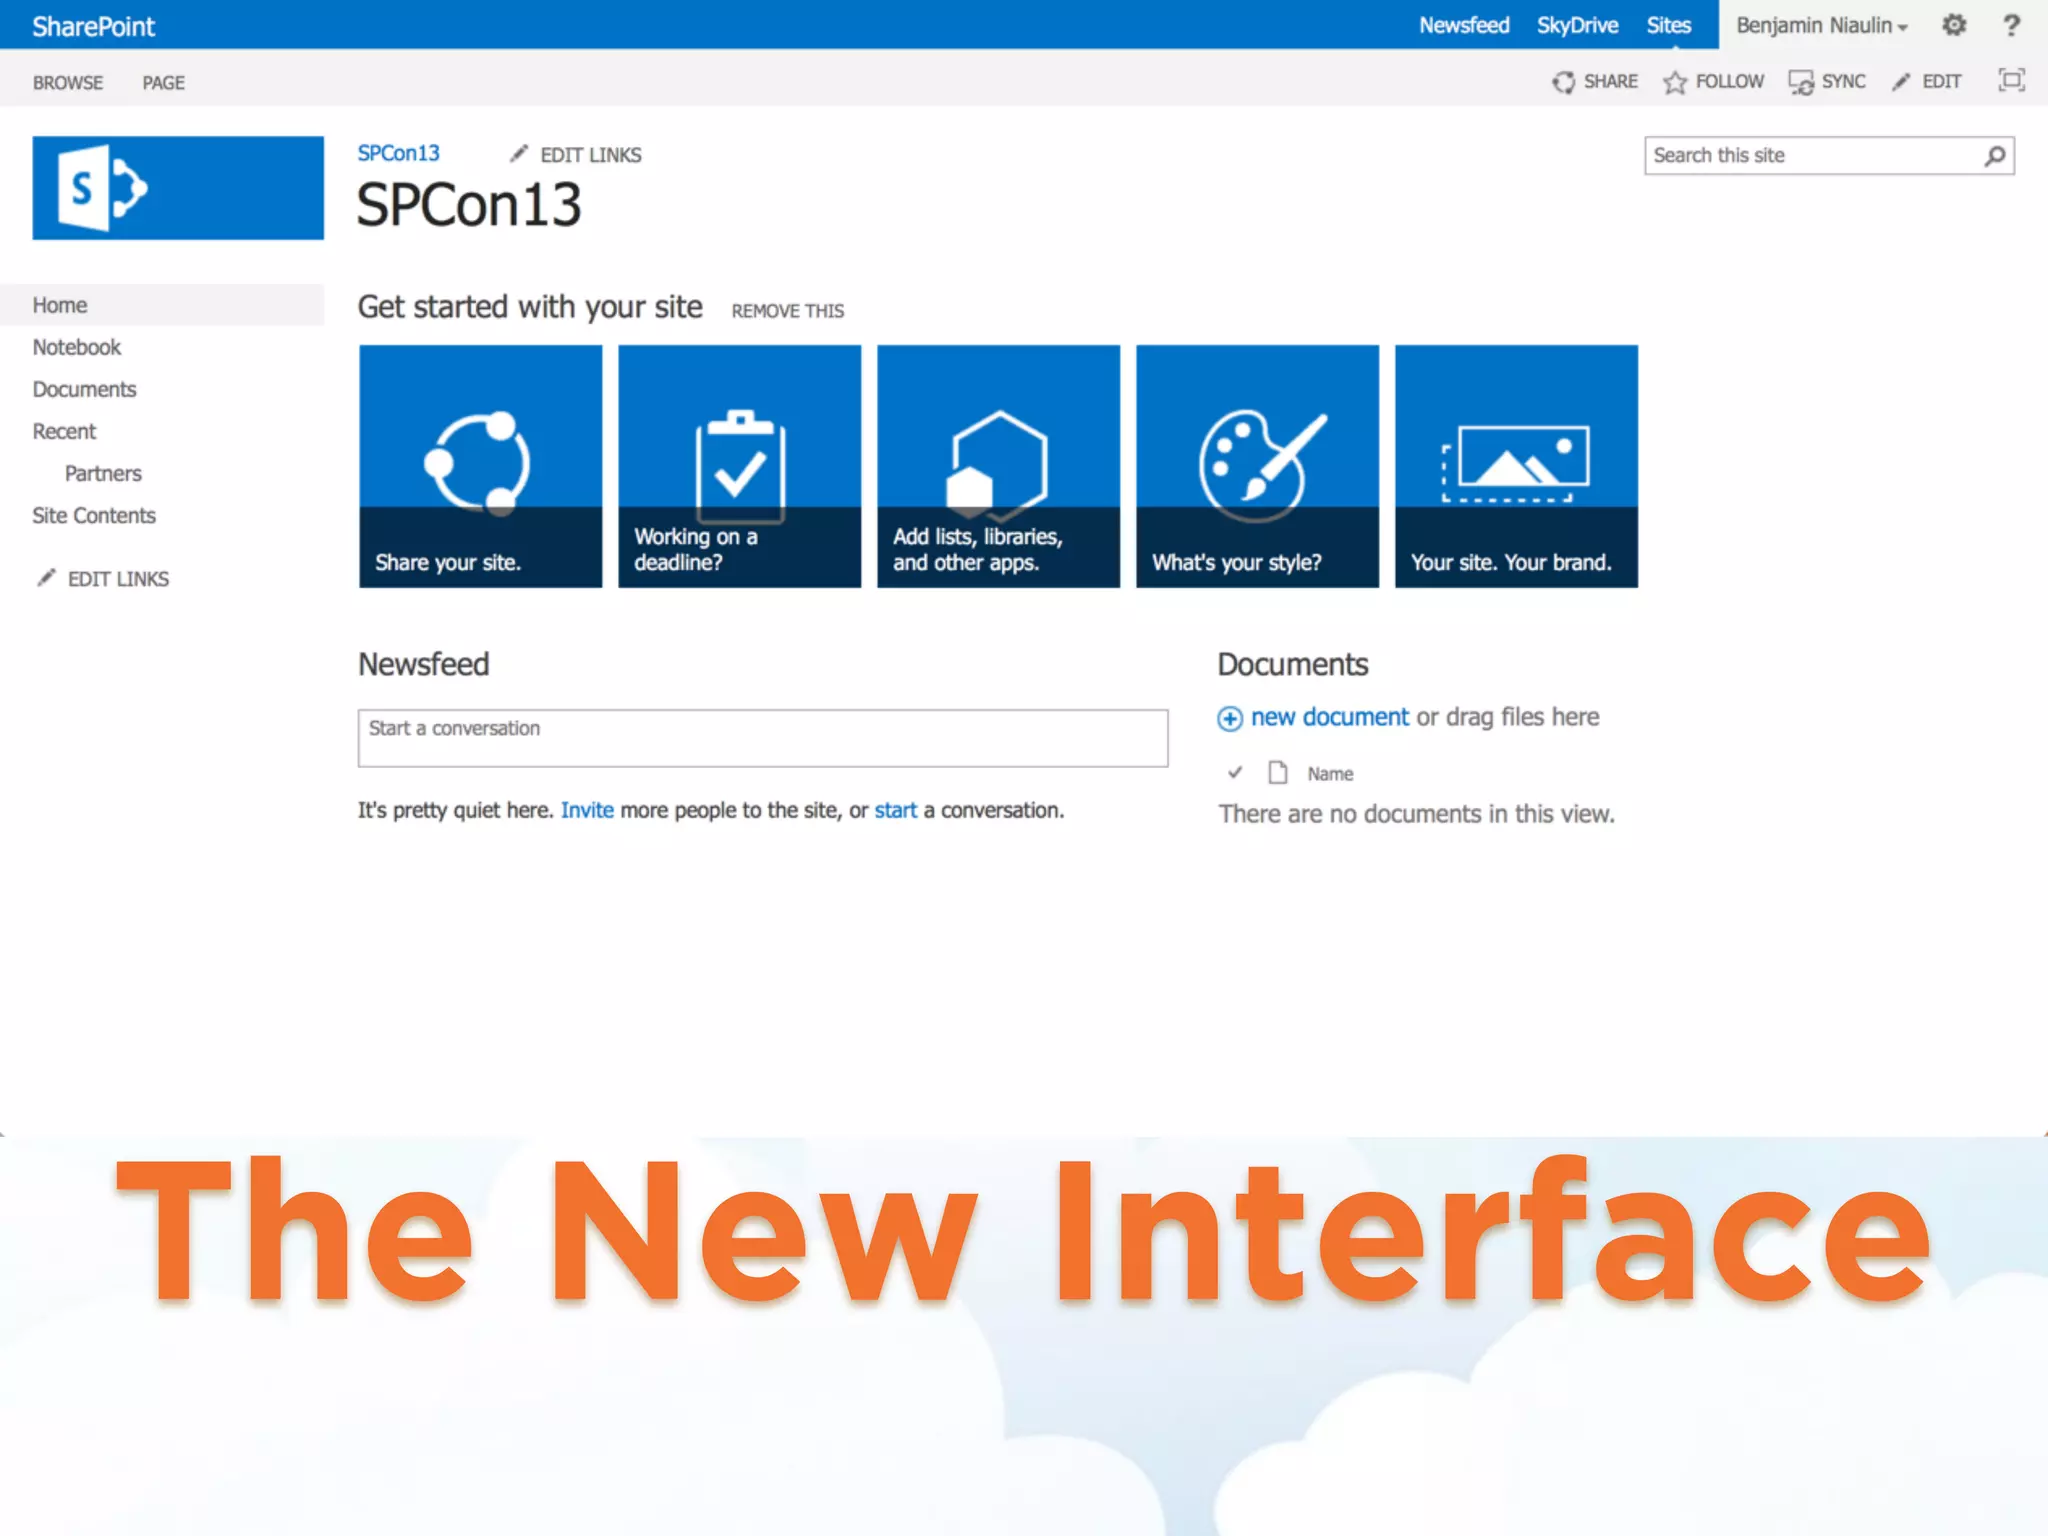Go to Sites in the top bar
This screenshot has width=2048, height=1536.
coord(1669,25)
